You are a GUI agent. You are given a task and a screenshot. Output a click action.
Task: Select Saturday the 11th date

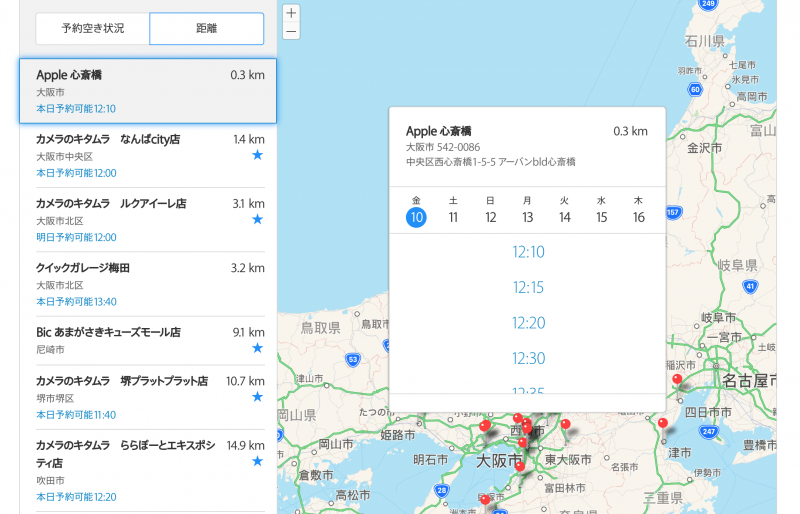coord(453,217)
